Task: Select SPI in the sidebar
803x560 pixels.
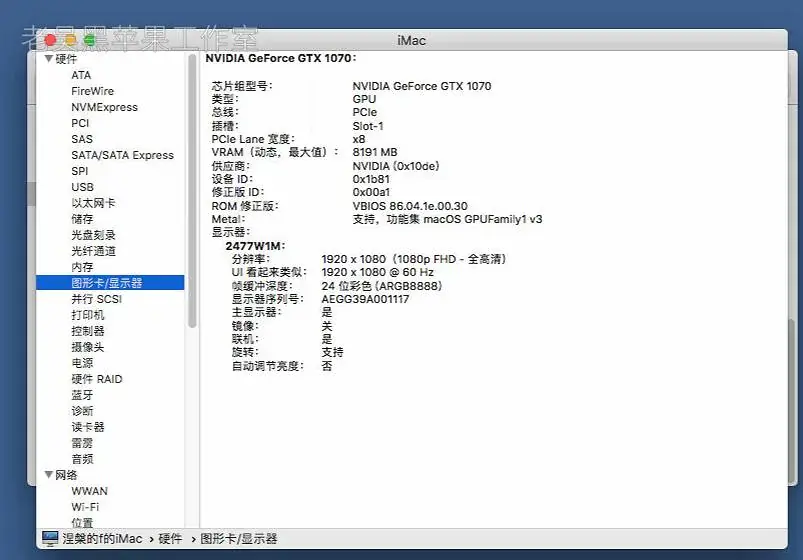Action: [79, 171]
